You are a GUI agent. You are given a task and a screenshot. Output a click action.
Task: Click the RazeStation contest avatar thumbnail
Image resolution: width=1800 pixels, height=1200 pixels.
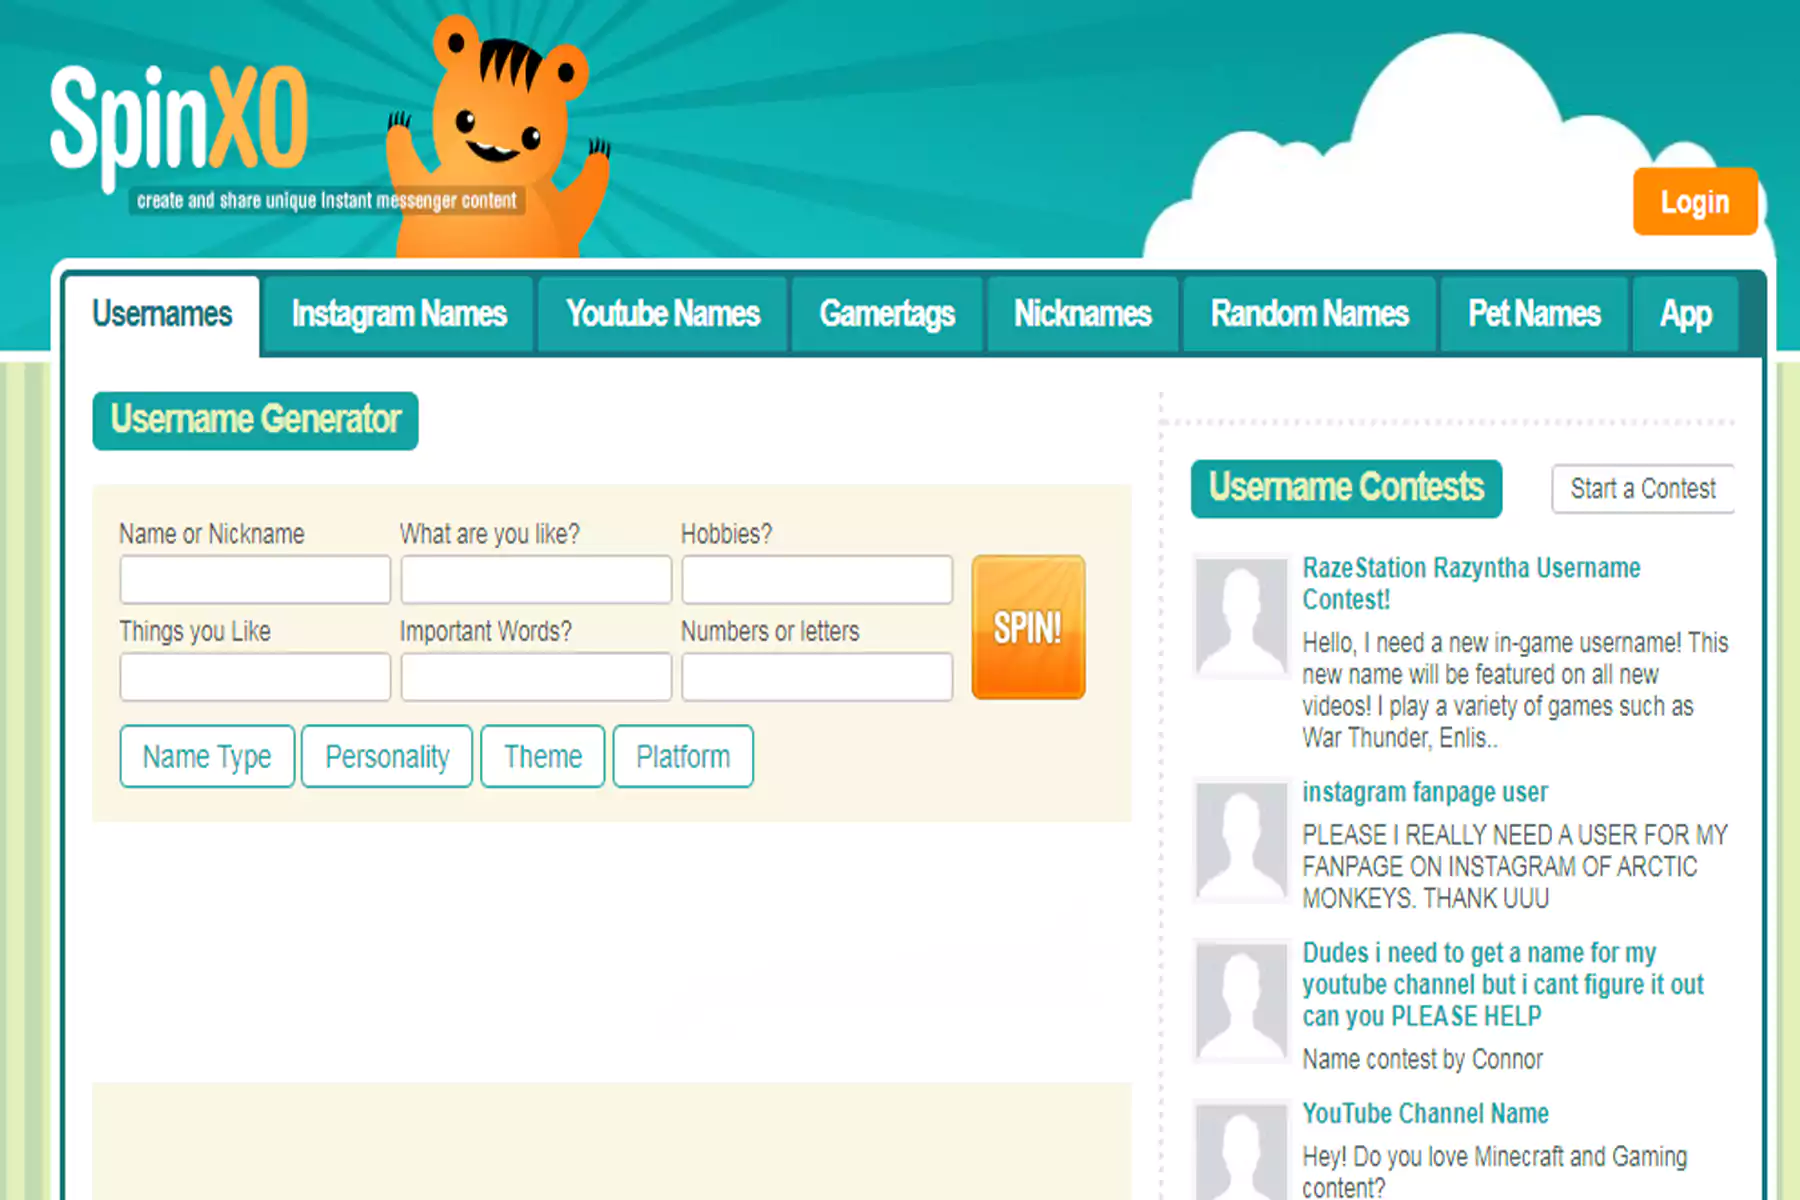point(1241,616)
